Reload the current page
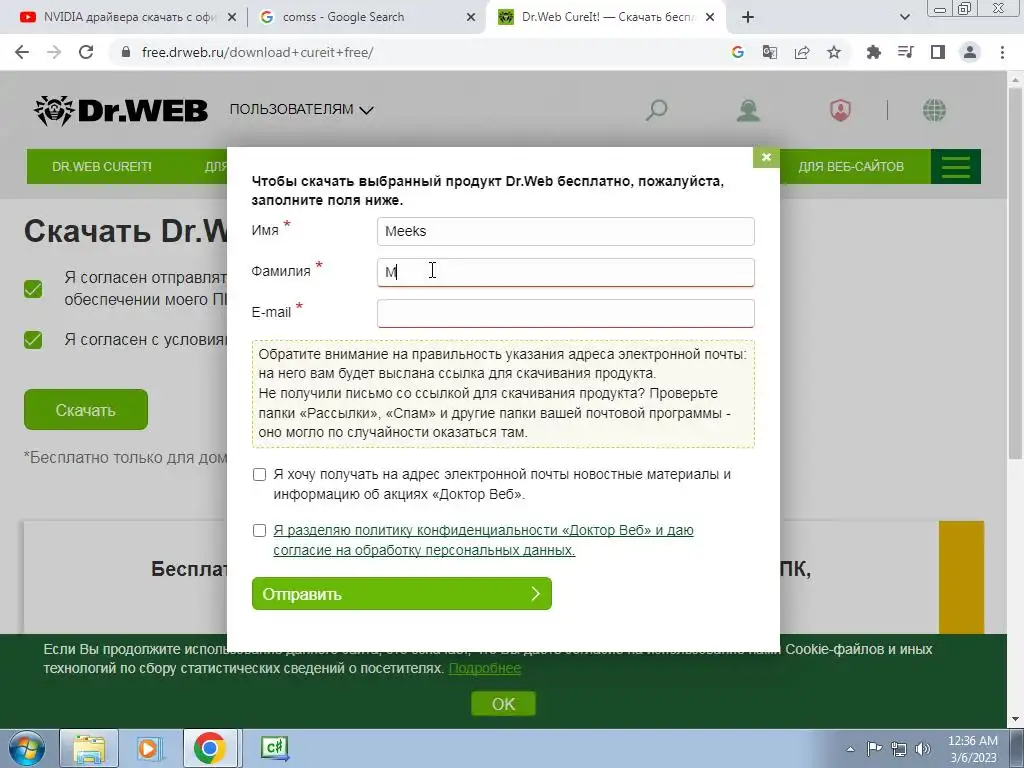The width and height of the screenshot is (1024, 768). pyautogui.click(x=86, y=52)
